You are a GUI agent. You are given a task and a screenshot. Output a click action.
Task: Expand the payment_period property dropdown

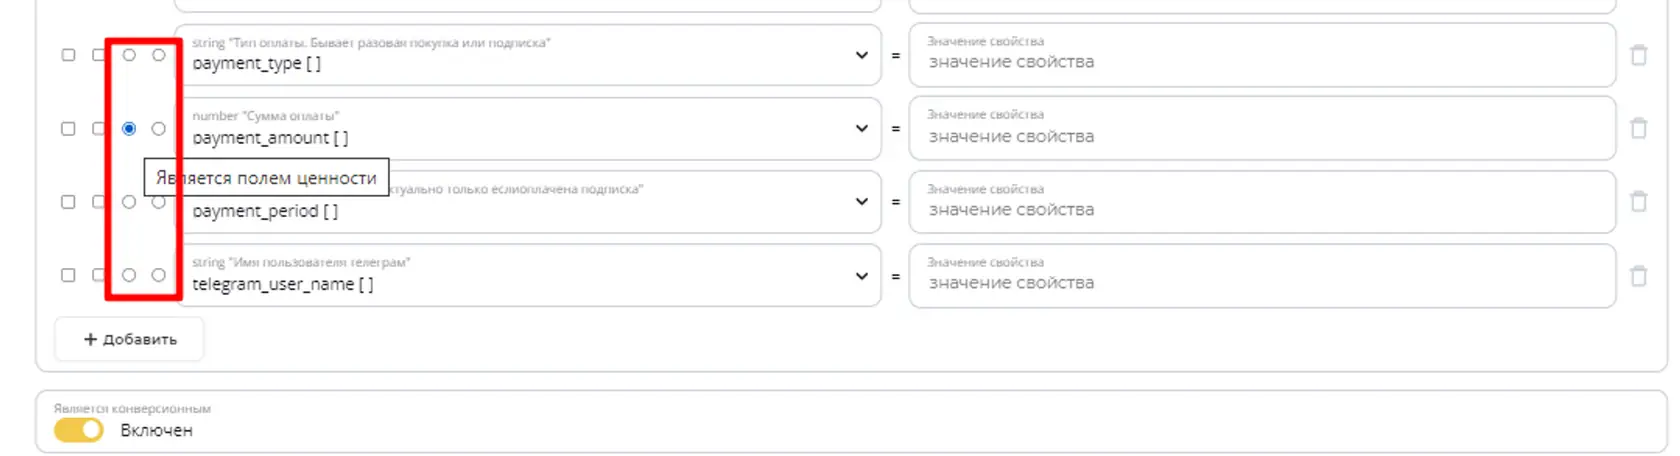[861, 201]
